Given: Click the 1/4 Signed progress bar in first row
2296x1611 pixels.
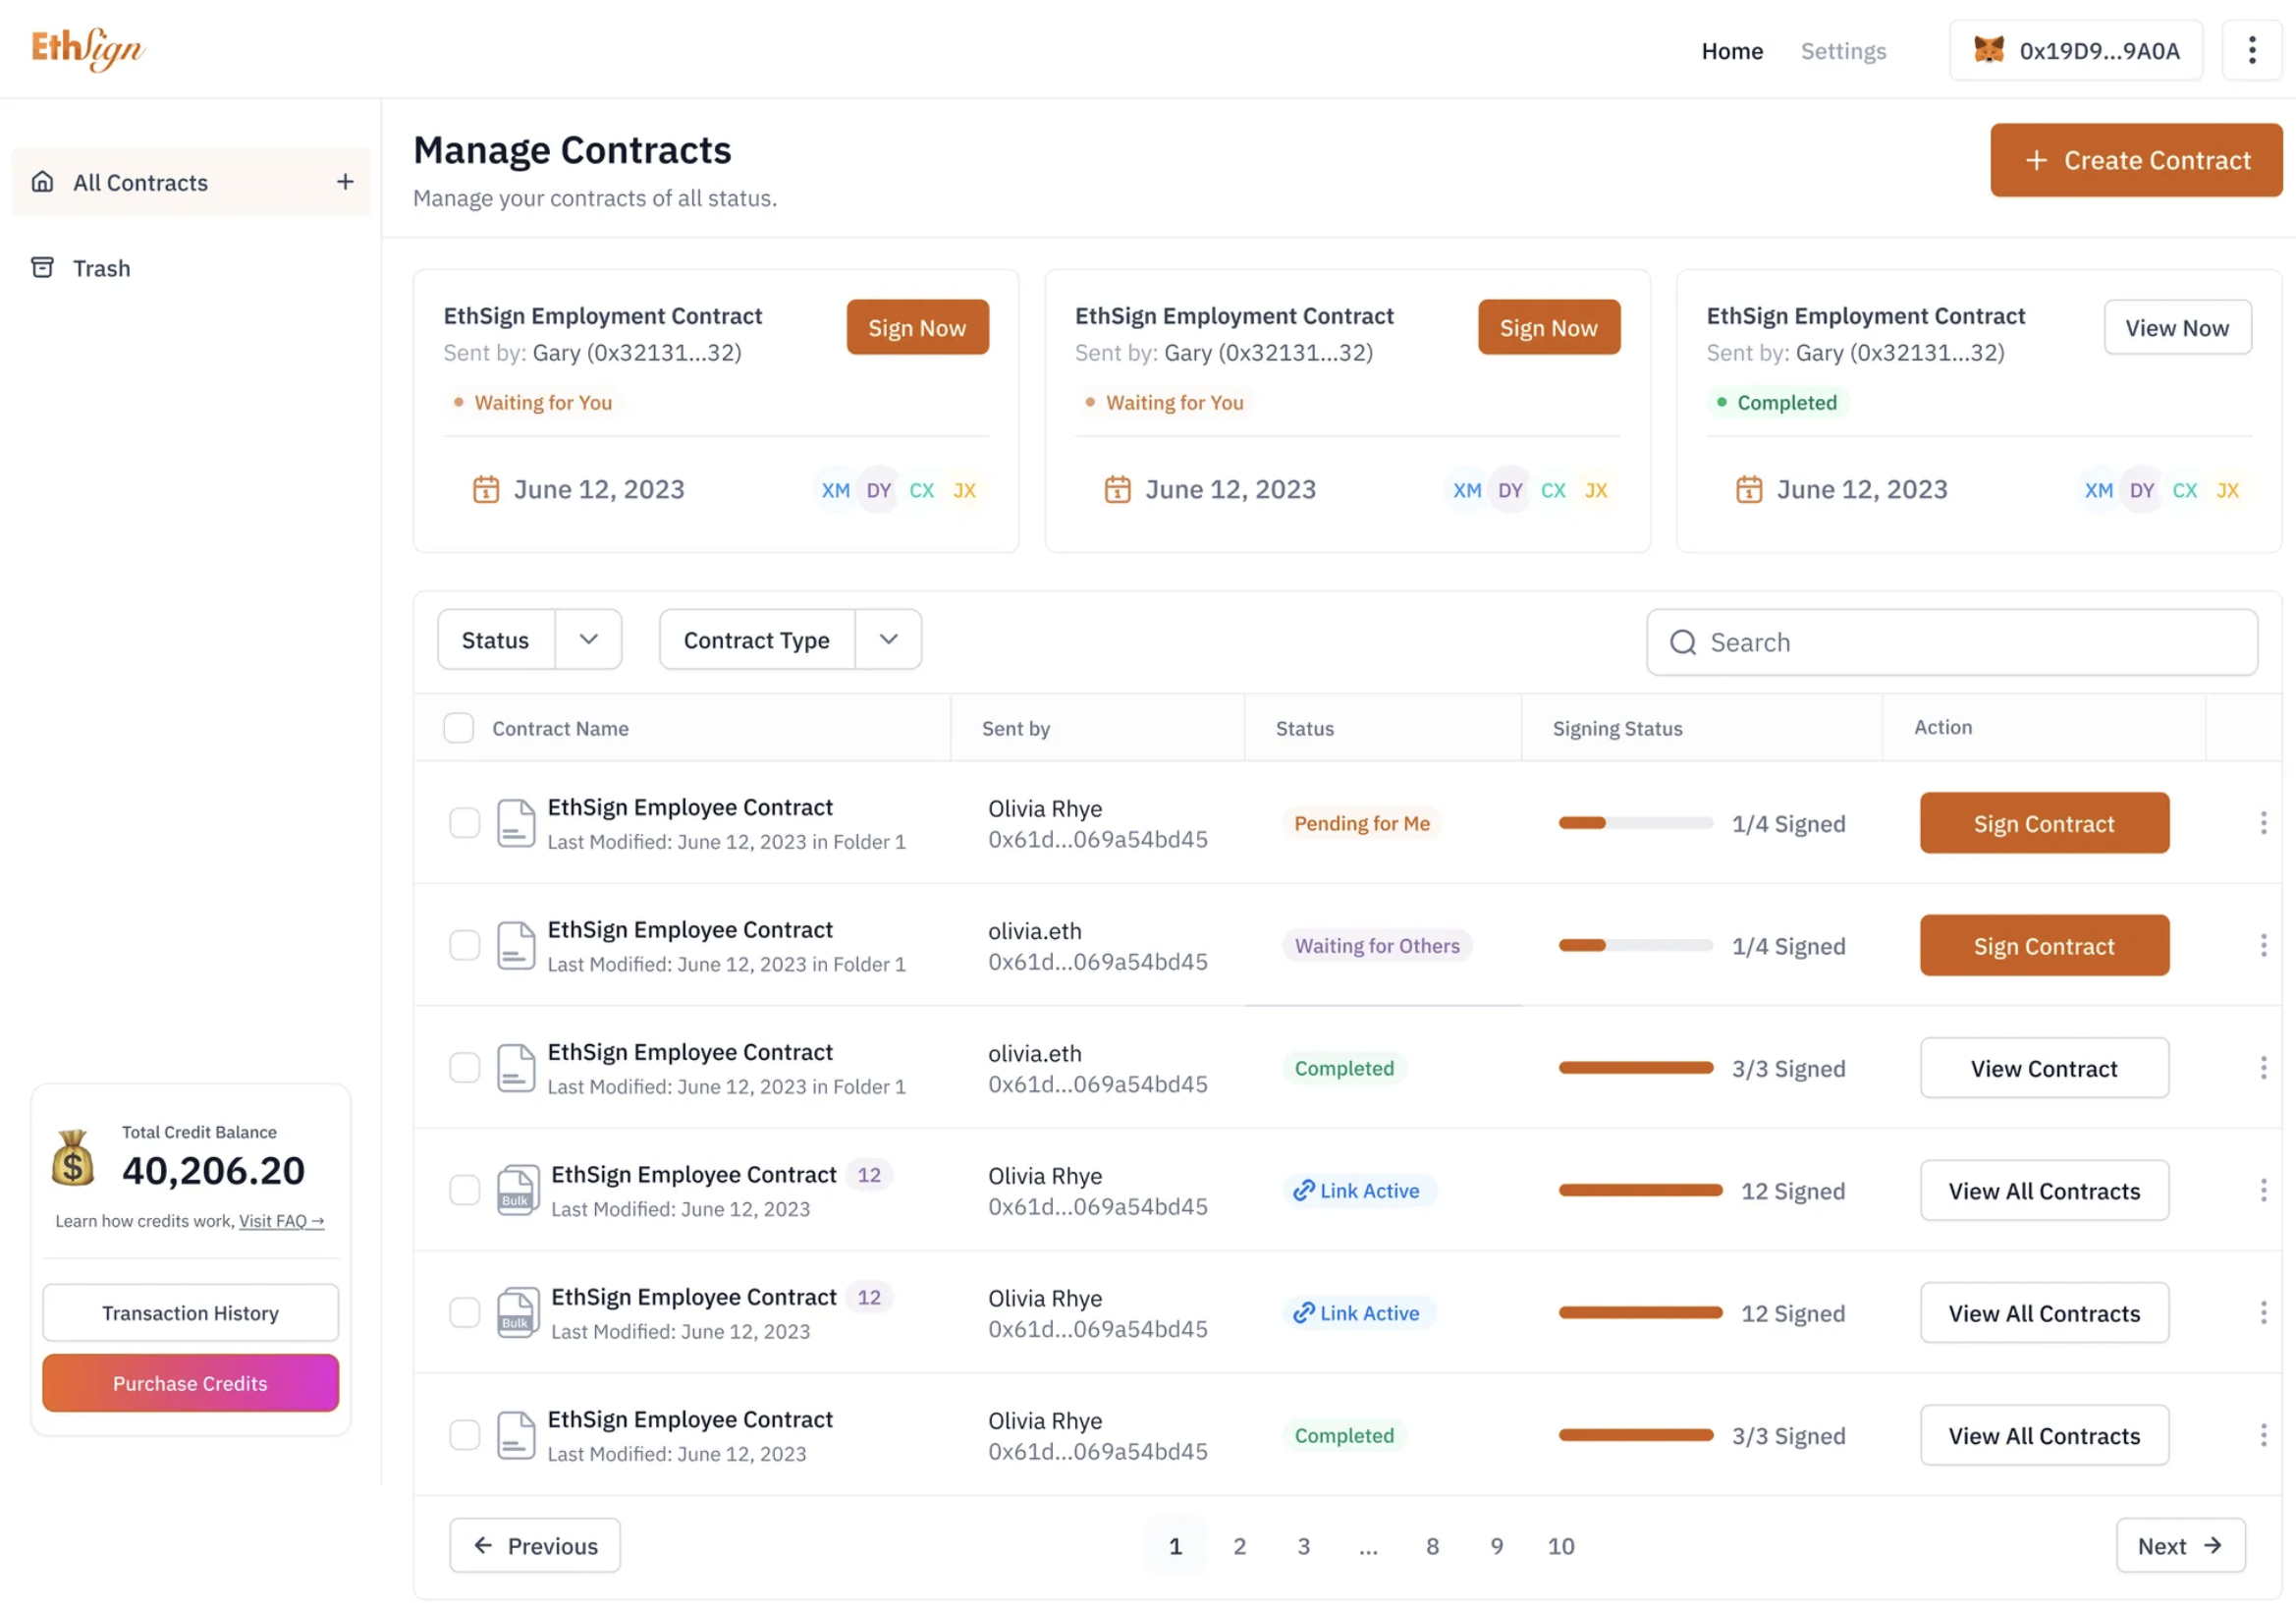Looking at the screenshot, I should 1635,824.
